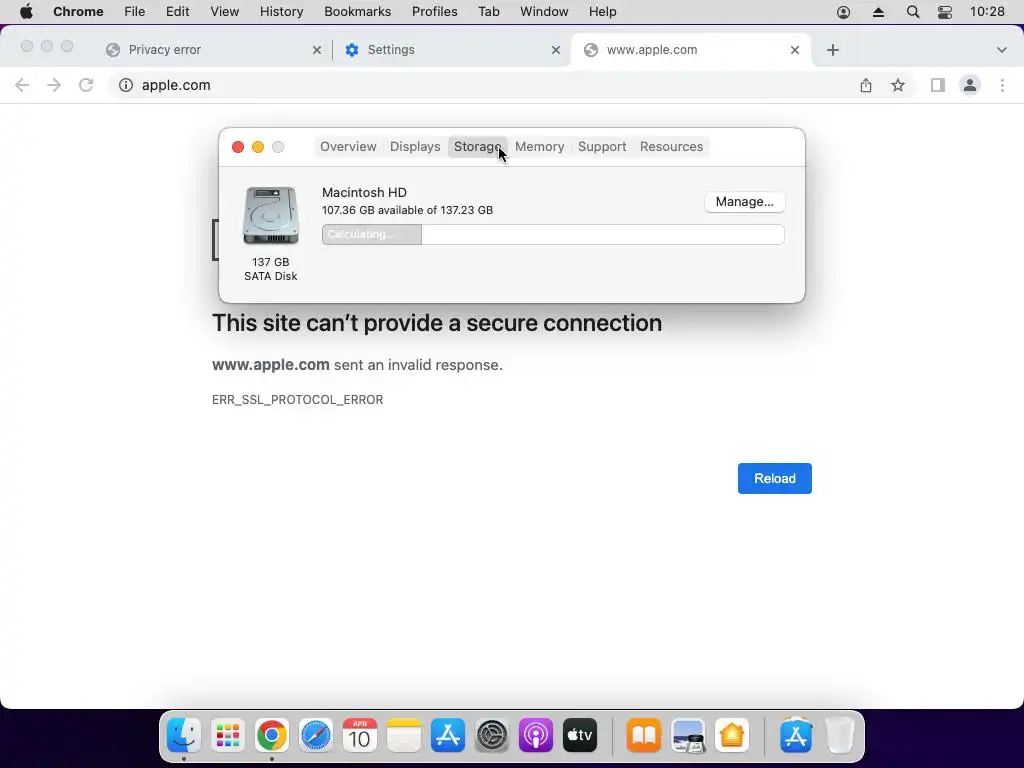Click the blue Reload button
This screenshot has height=768, width=1024.
pyautogui.click(x=775, y=479)
